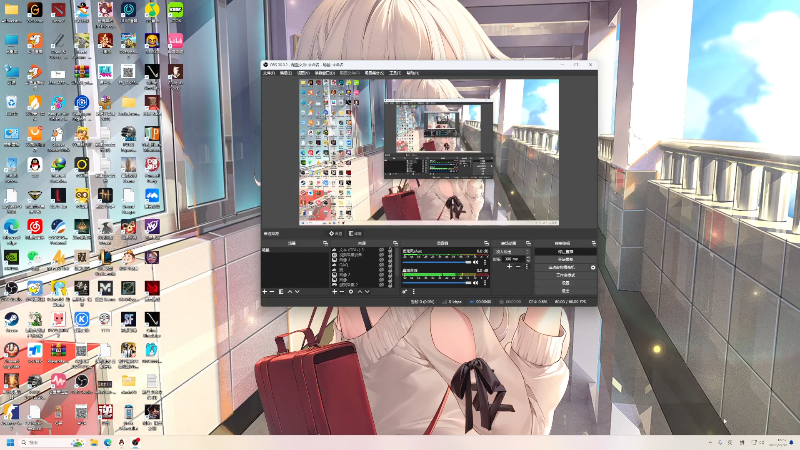
Task: Open the View menu in OBS
Action: [304, 73]
